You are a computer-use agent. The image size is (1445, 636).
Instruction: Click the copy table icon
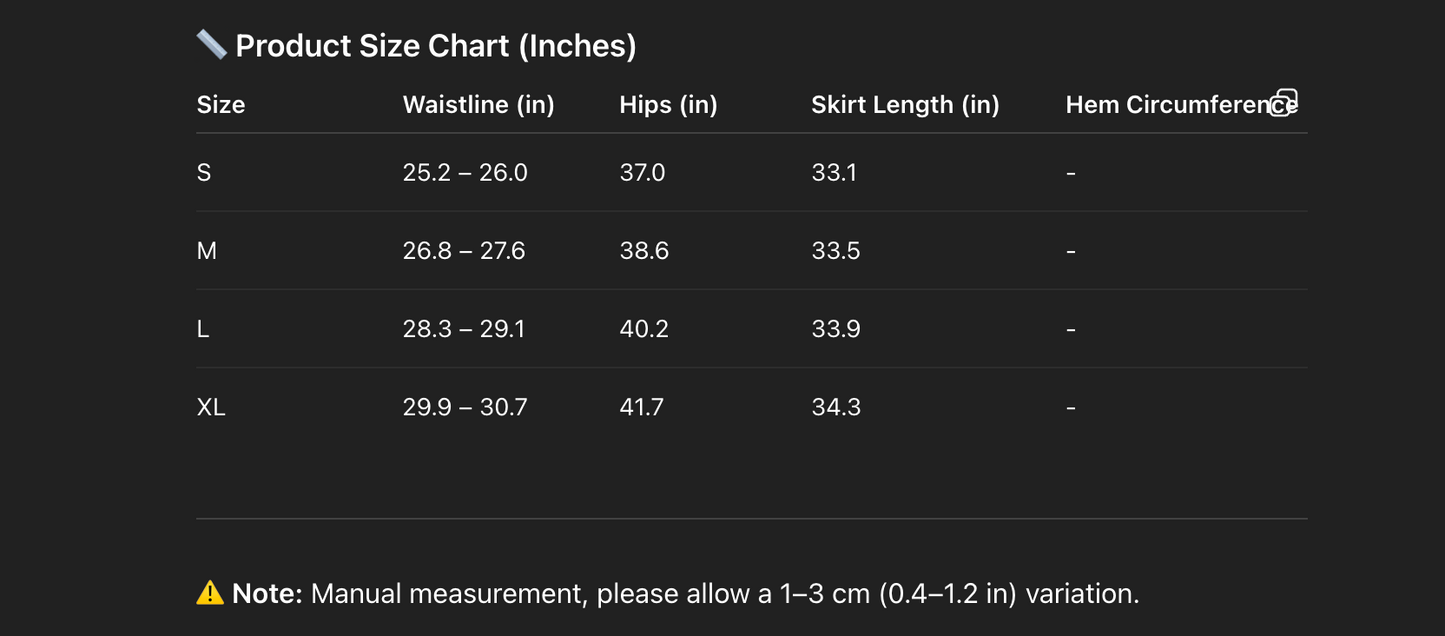(x=1283, y=103)
